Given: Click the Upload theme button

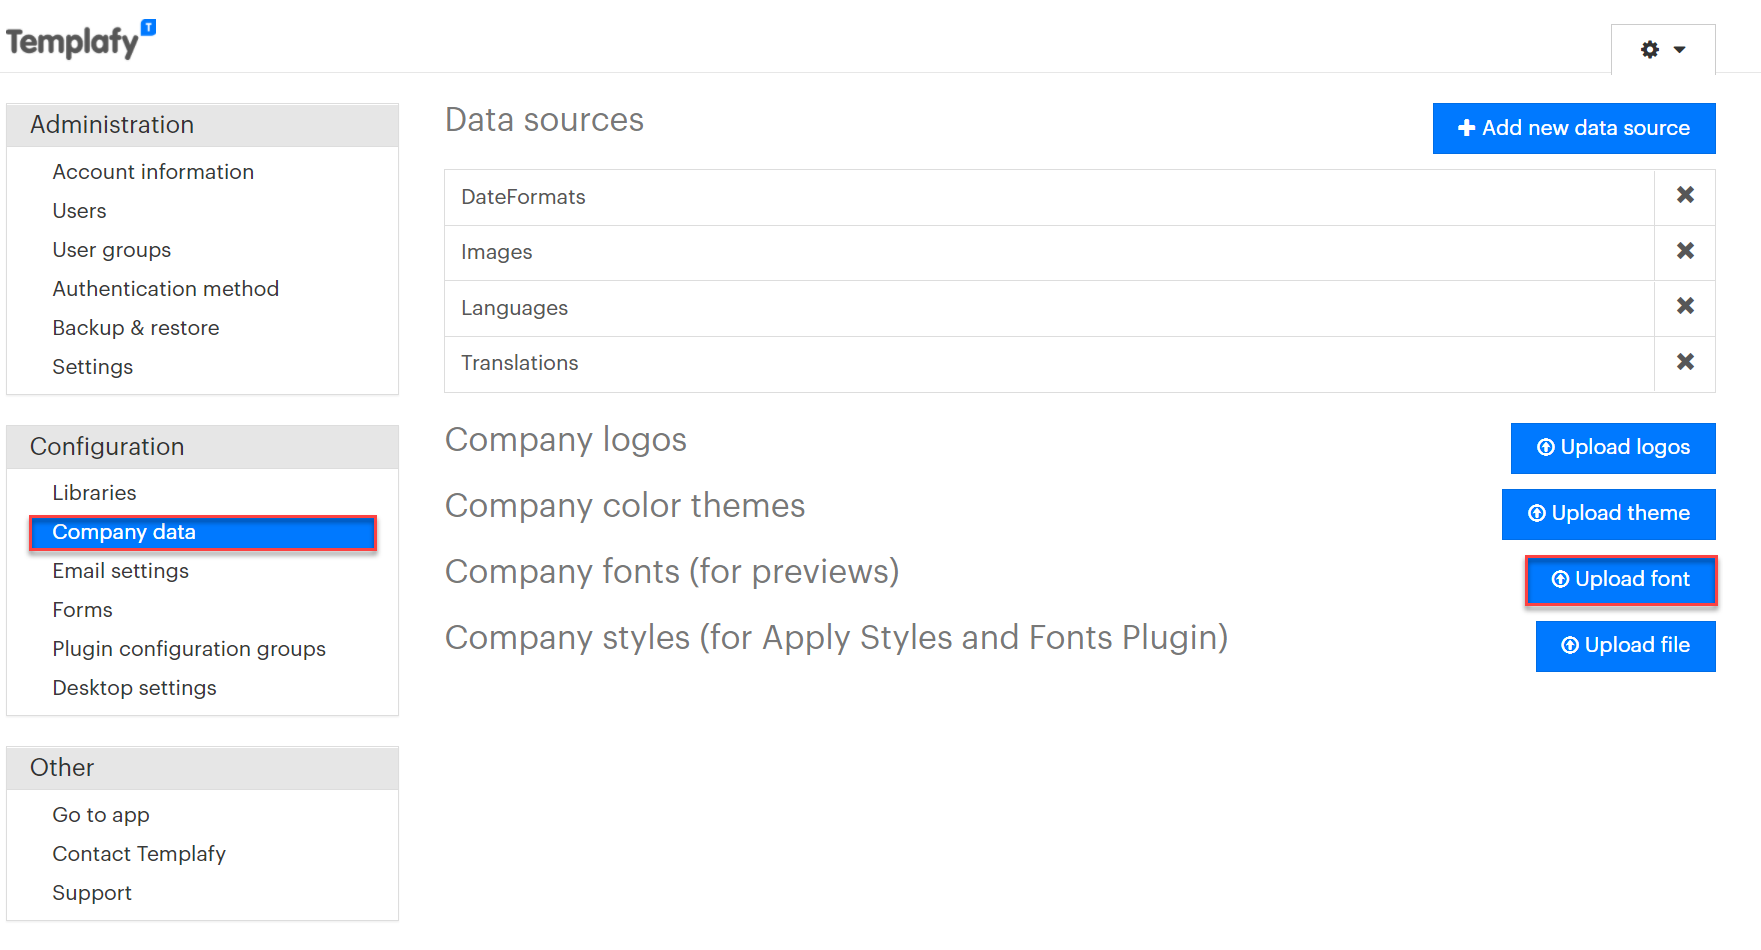Looking at the screenshot, I should coord(1609,514).
